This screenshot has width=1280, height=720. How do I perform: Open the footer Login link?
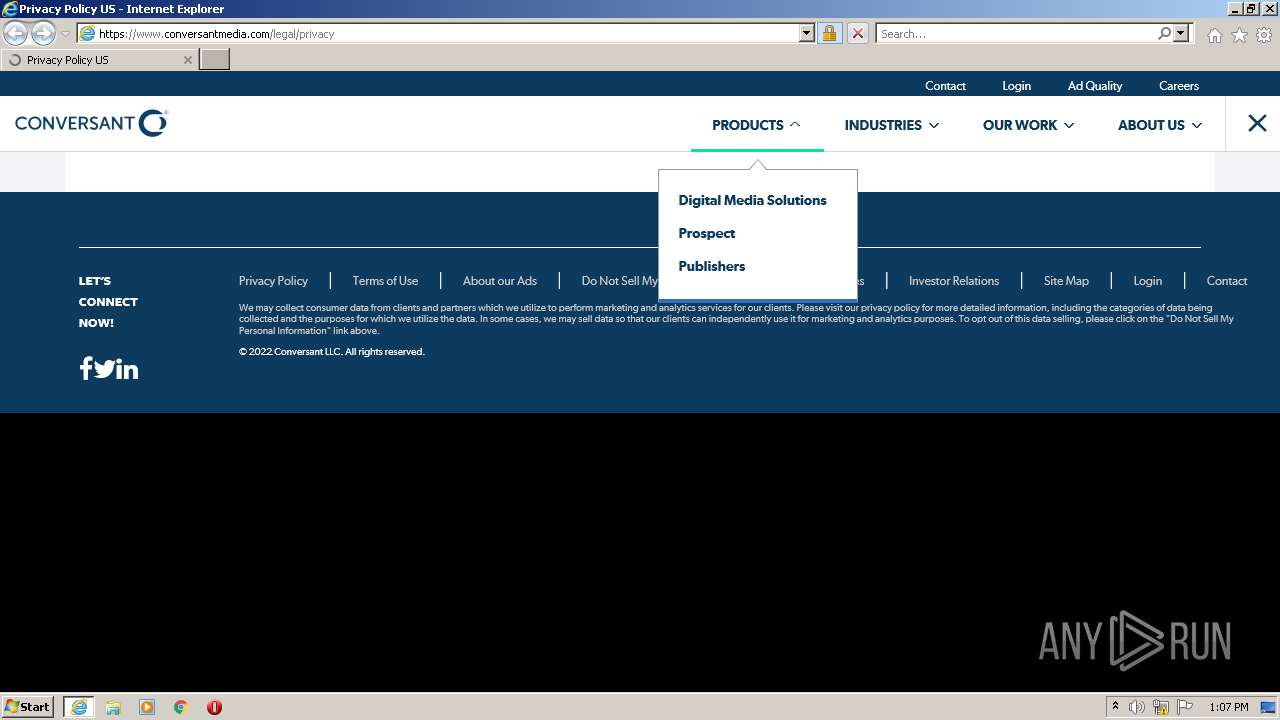point(1147,281)
